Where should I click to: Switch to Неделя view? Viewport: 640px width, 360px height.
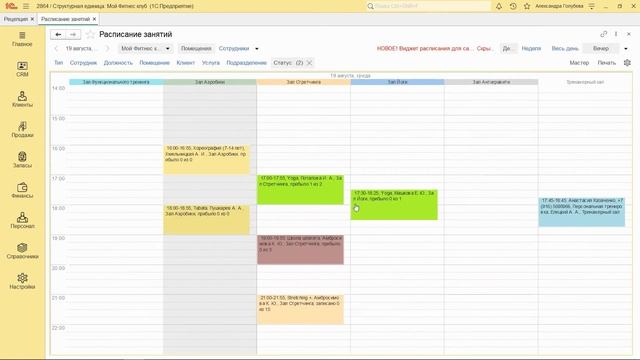tap(531, 48)
